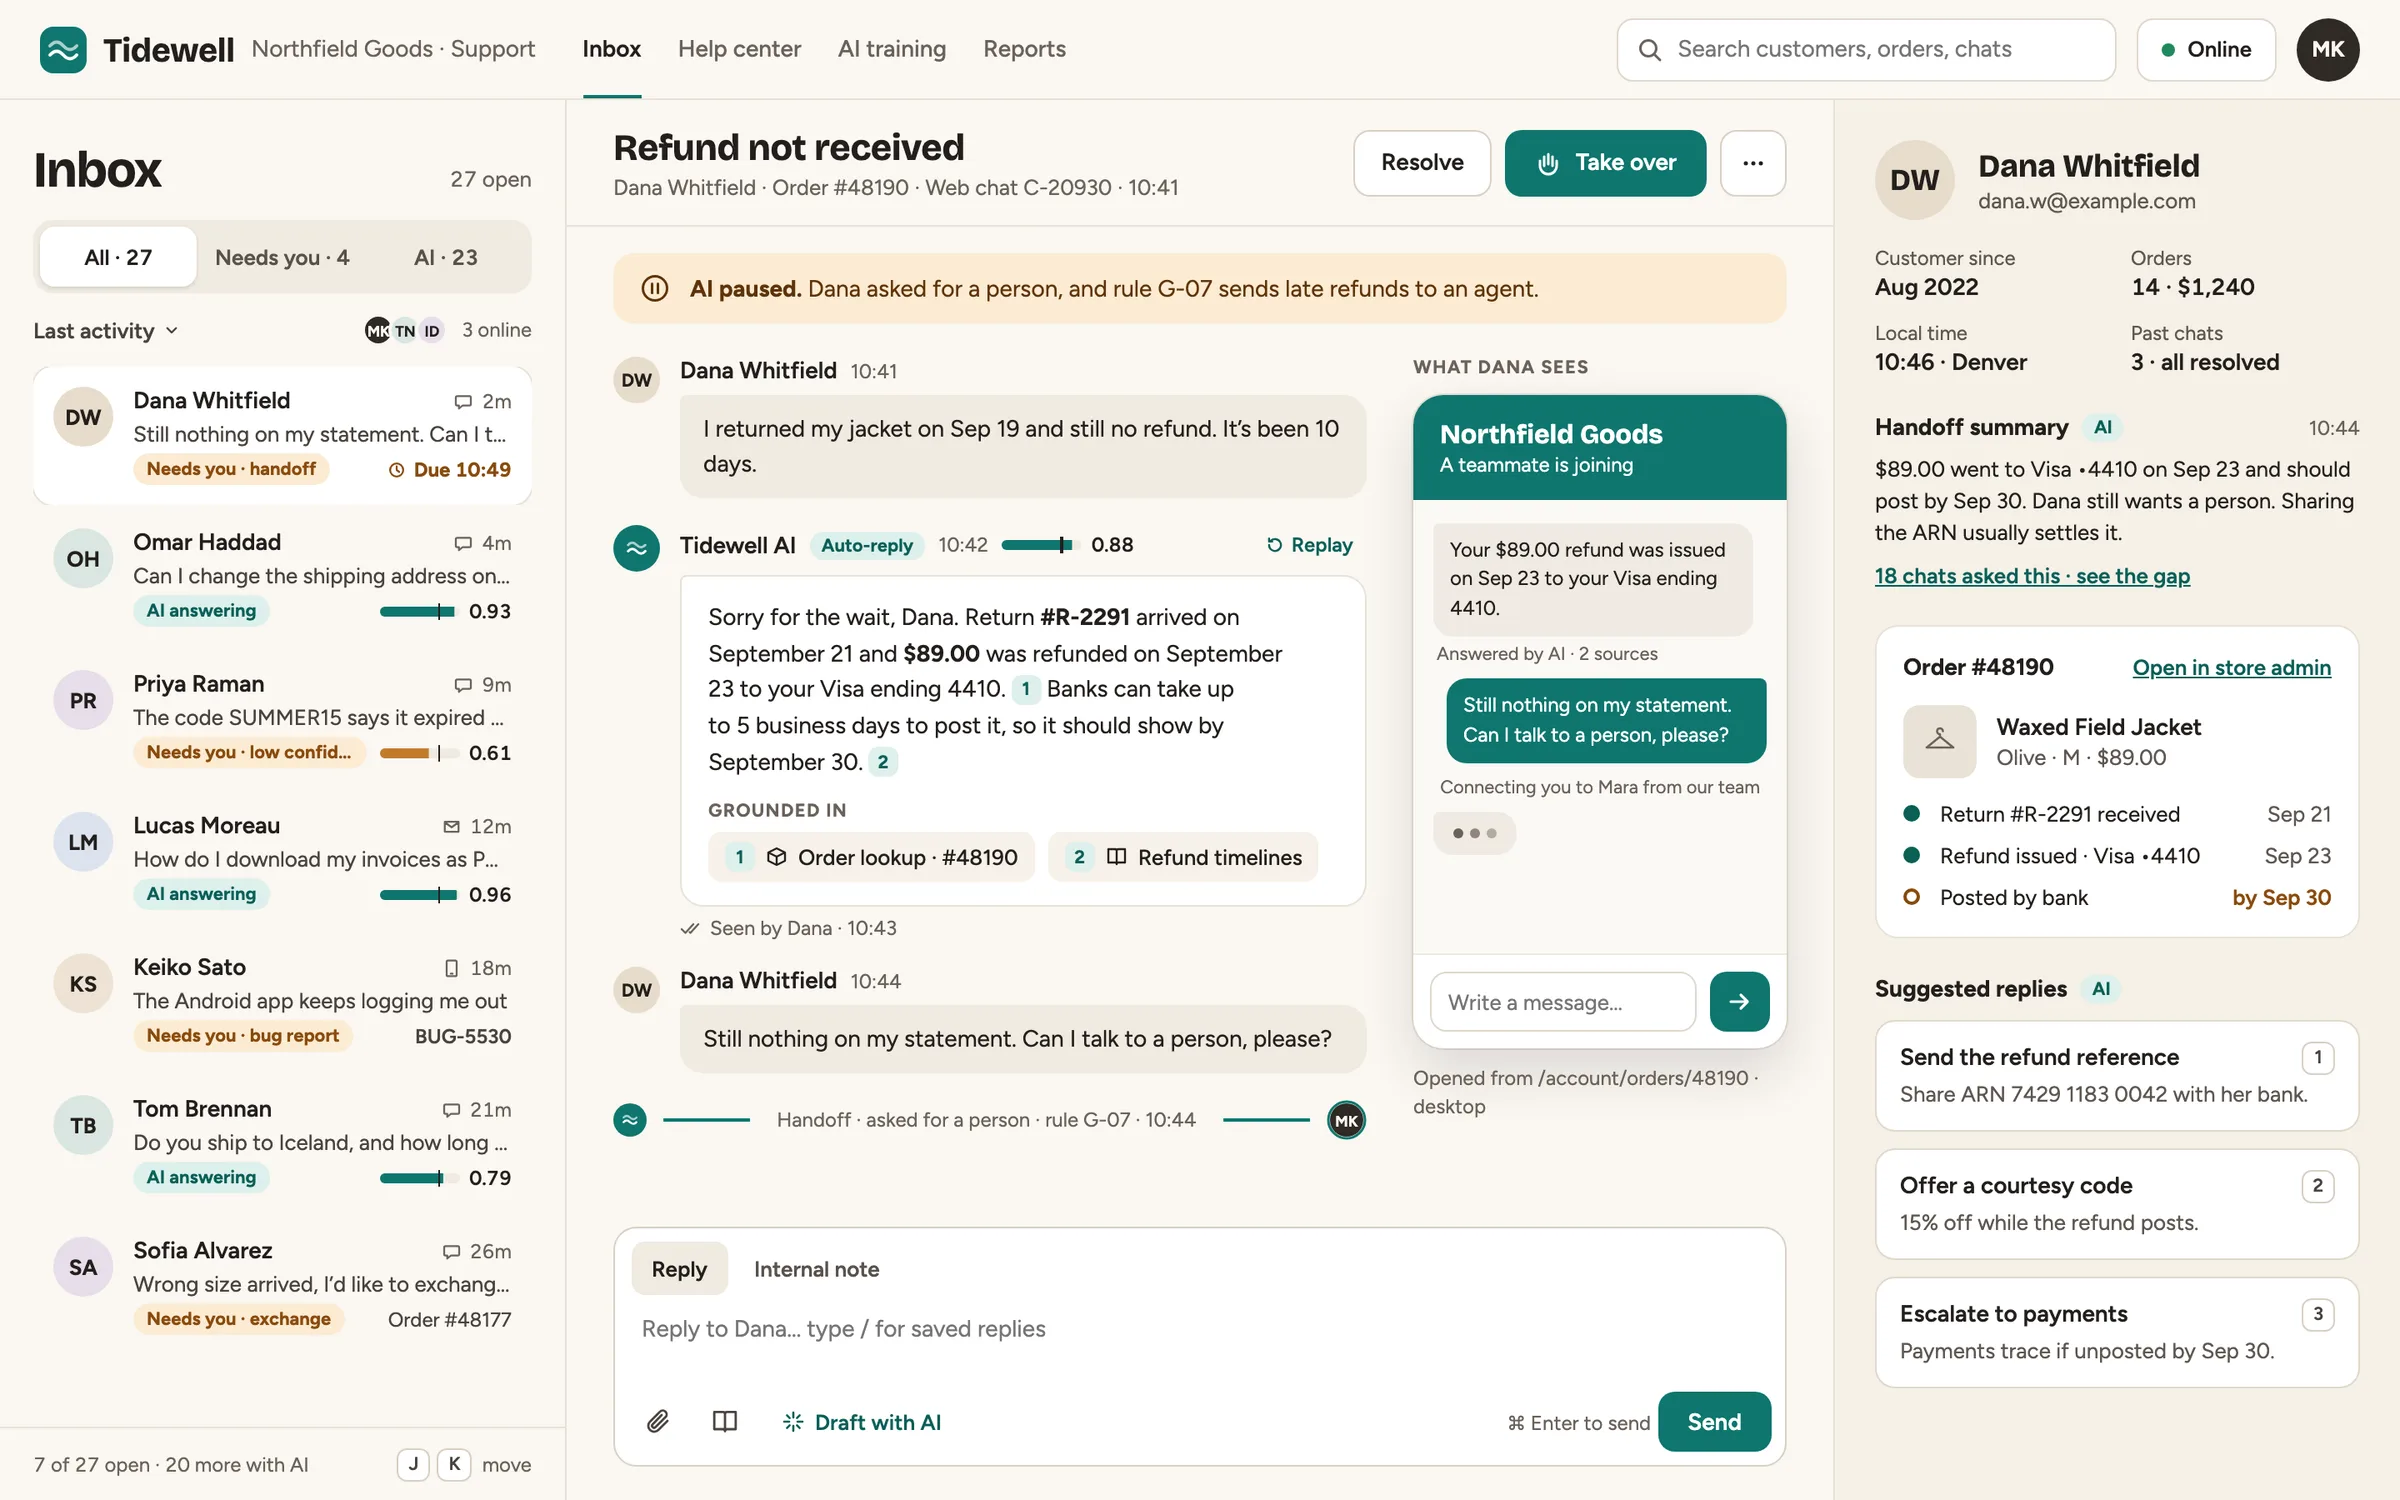The height and width of the screenshot is (1500, 2400).
Task: Click the ID online agent avatar
Action: click(x=432, y=330)
